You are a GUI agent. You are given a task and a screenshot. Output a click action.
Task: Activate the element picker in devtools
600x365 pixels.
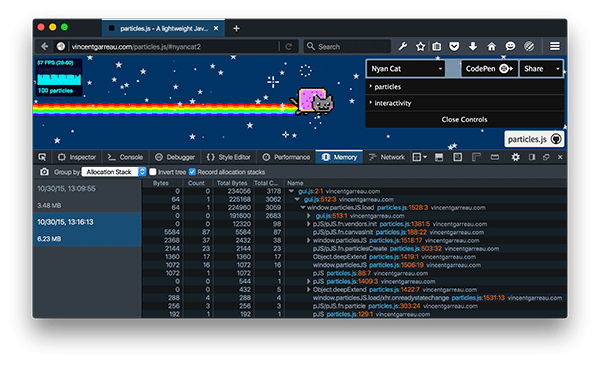42,157
